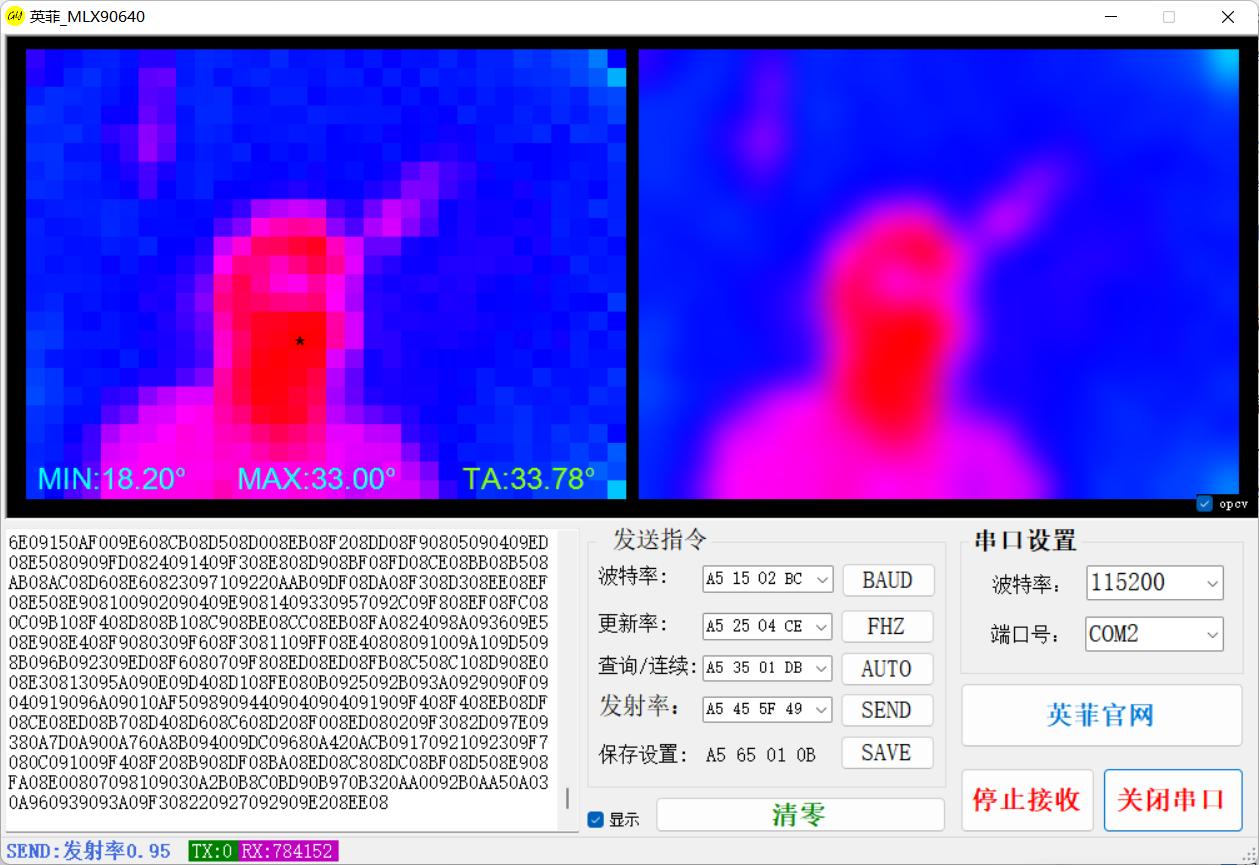Click the star marker on the thermal image
1259x865 pixels.
pyautogui.click(x=298, y=341)
